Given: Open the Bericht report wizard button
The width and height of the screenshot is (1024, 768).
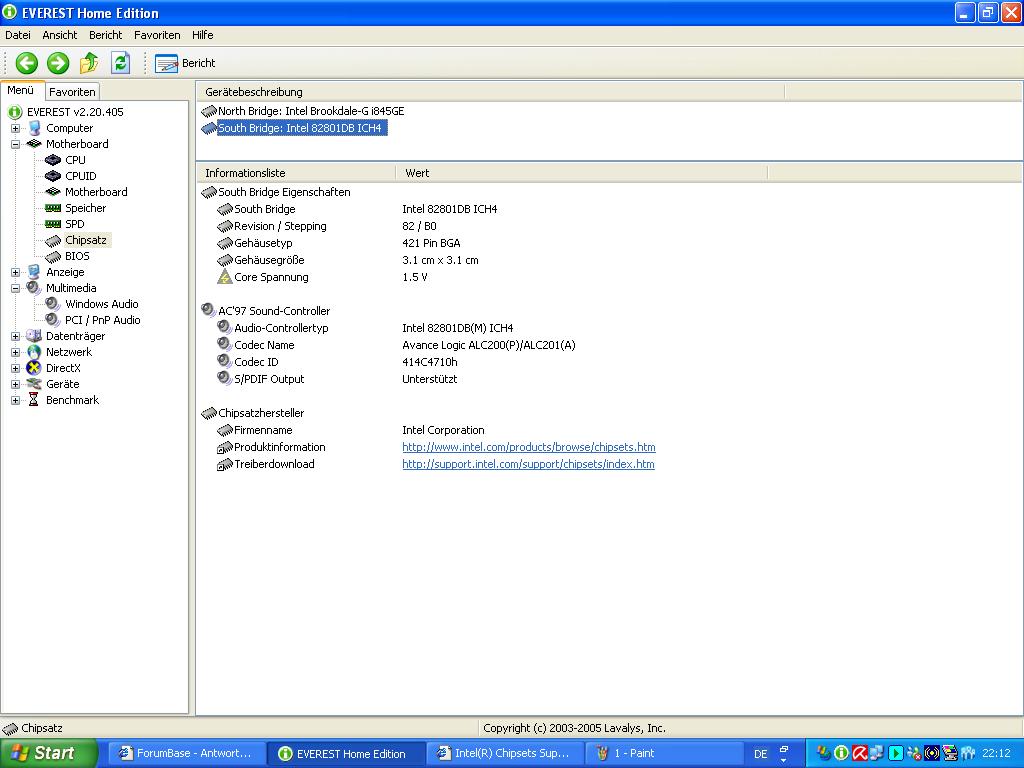Looking at the screenshot, I should [x=185, y=63].
